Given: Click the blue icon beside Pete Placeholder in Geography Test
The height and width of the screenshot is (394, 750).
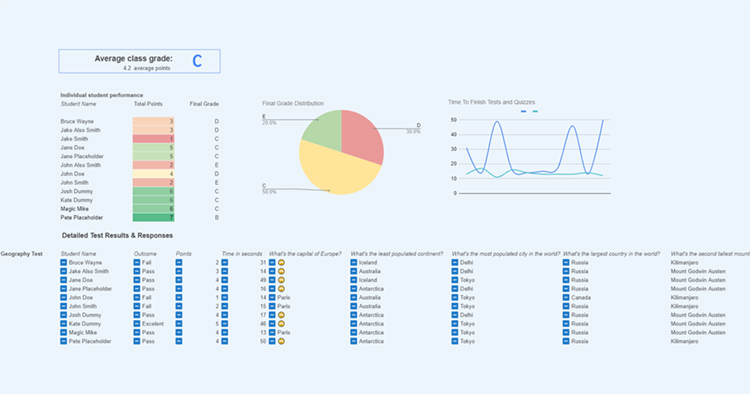Looking at the screenshot, I should coord(64,341).
